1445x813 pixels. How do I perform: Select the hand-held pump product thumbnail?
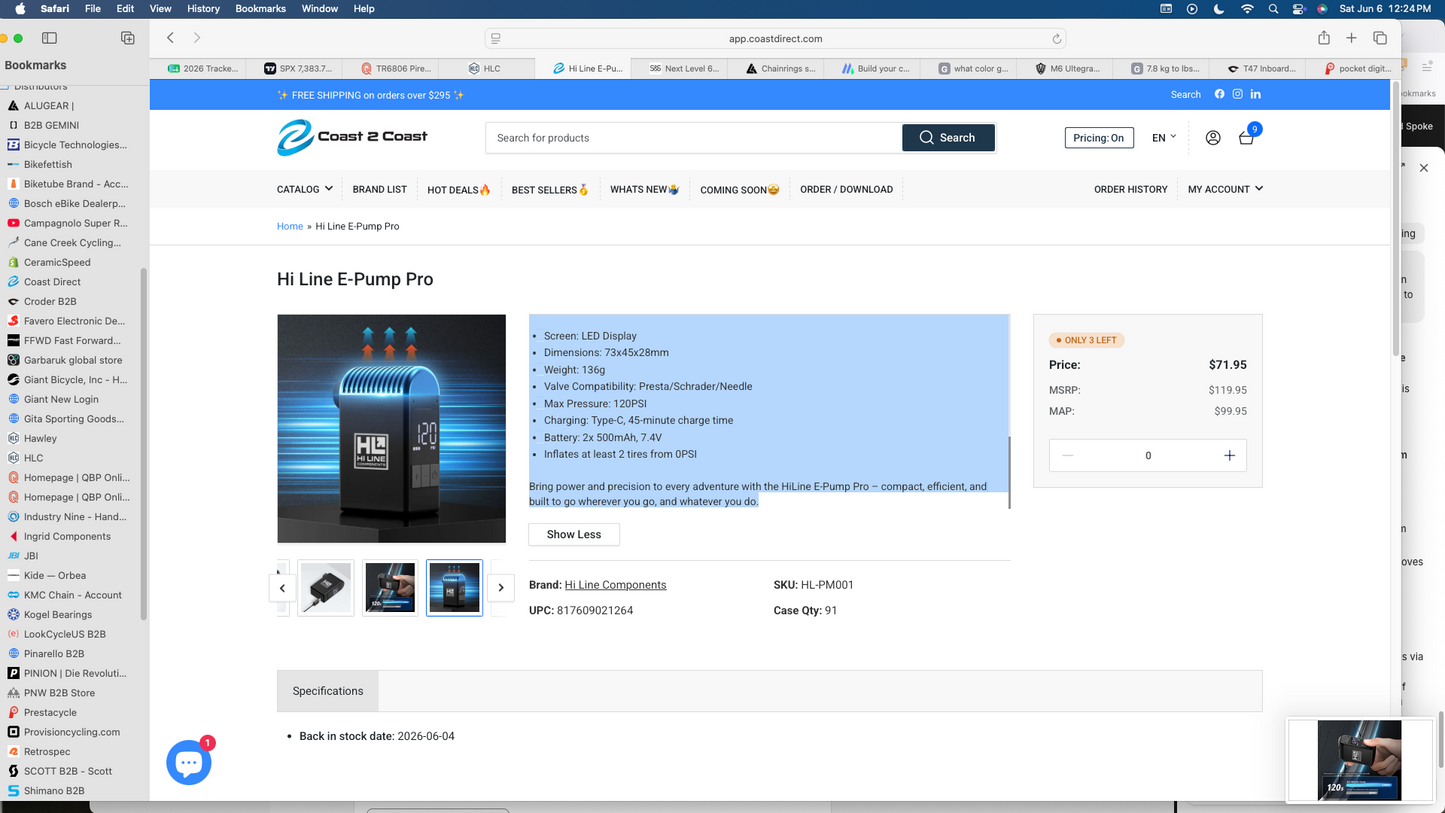390,588
